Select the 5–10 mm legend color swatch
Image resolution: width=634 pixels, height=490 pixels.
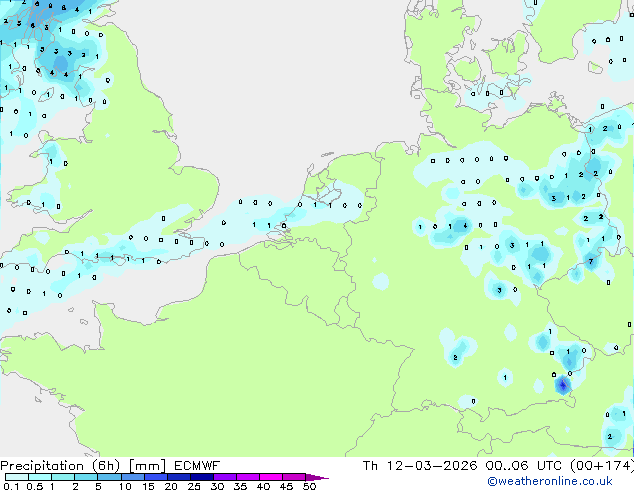tap(109, 477)
